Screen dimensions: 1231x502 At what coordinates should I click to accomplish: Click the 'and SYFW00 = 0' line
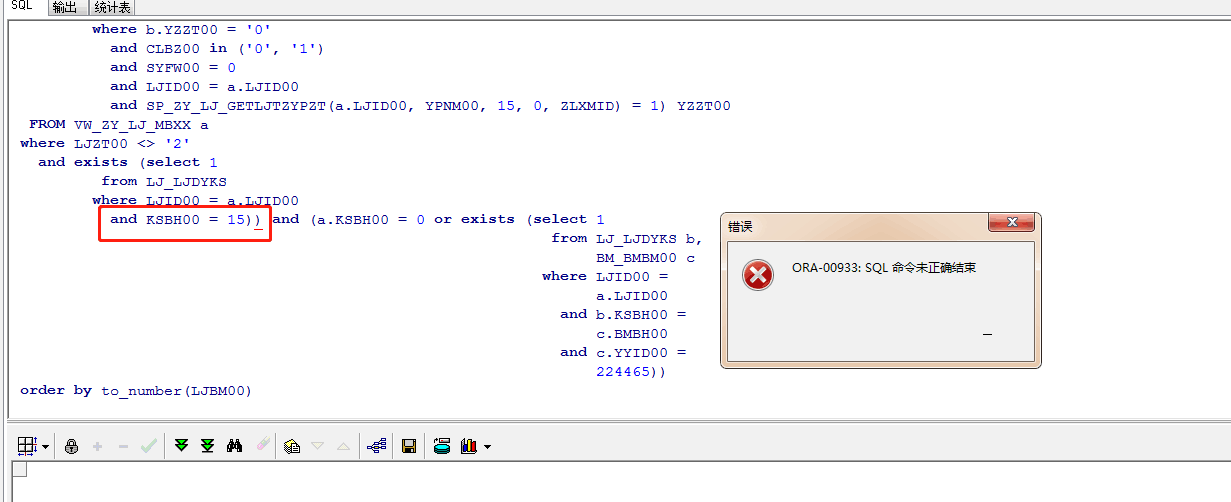[x=173, y=68]
